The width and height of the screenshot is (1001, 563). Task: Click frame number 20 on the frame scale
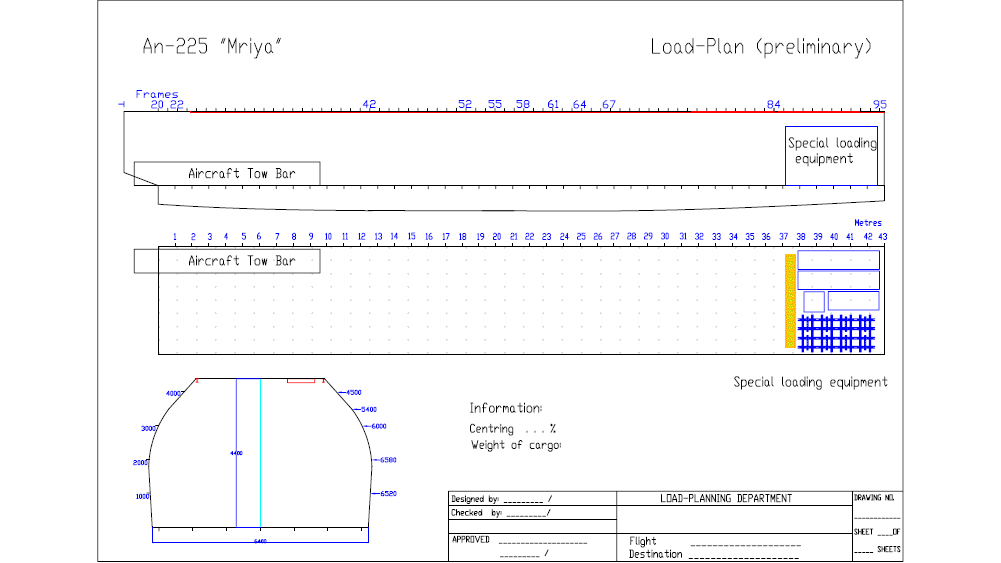[x=157, y=105]
